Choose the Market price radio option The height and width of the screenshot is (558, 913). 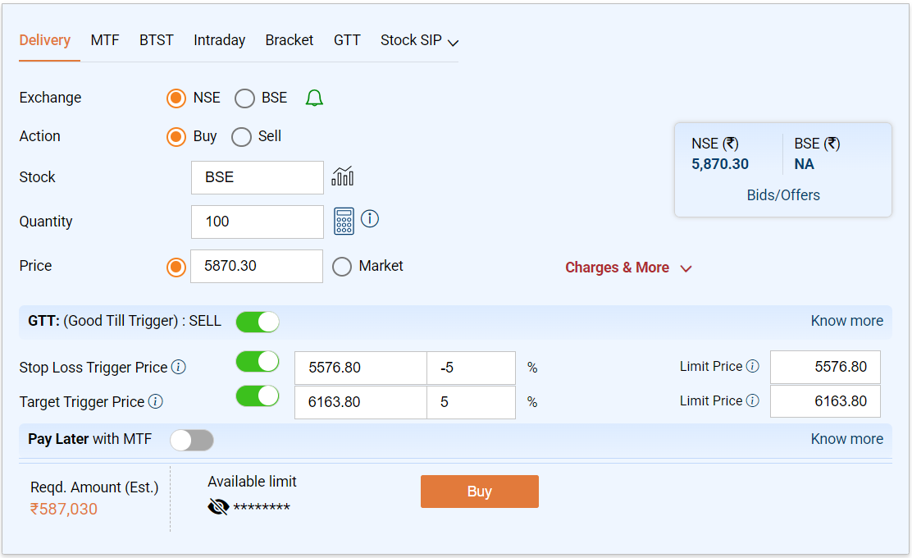[x=342, y=267]
